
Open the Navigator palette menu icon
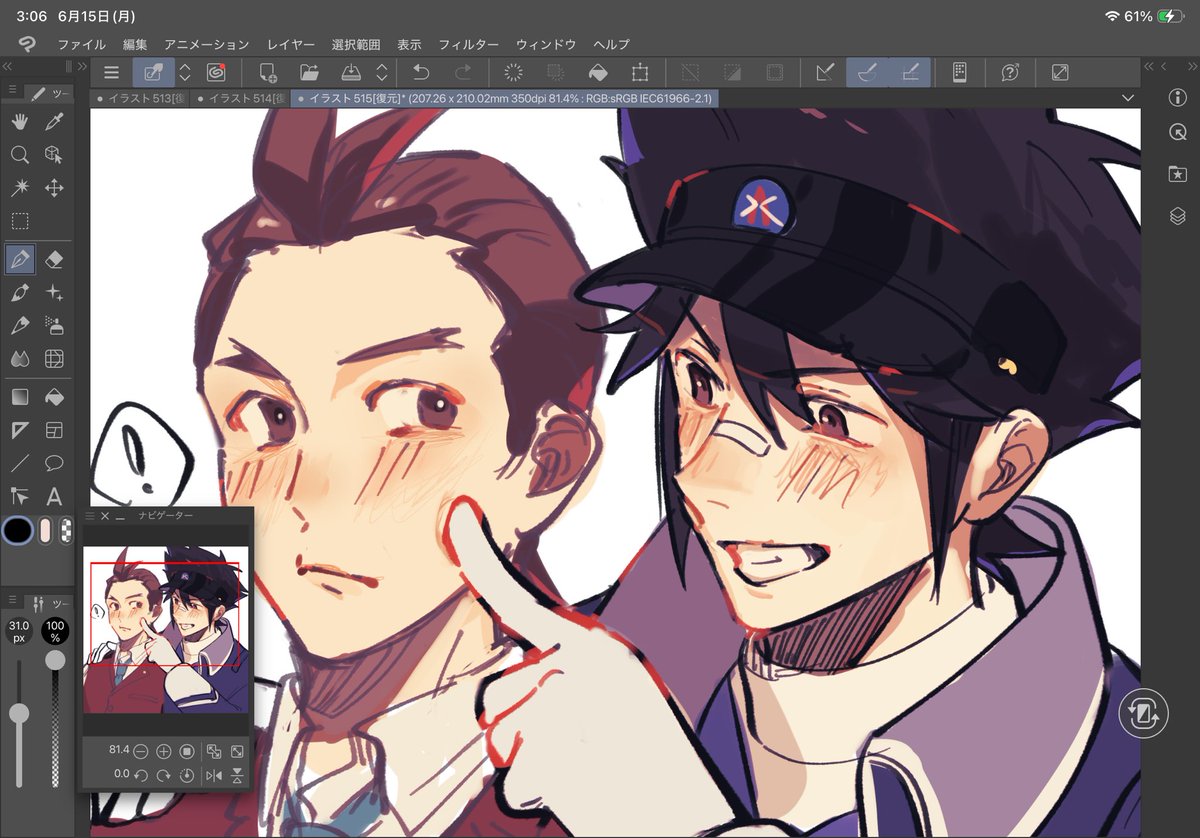(90, 516)
